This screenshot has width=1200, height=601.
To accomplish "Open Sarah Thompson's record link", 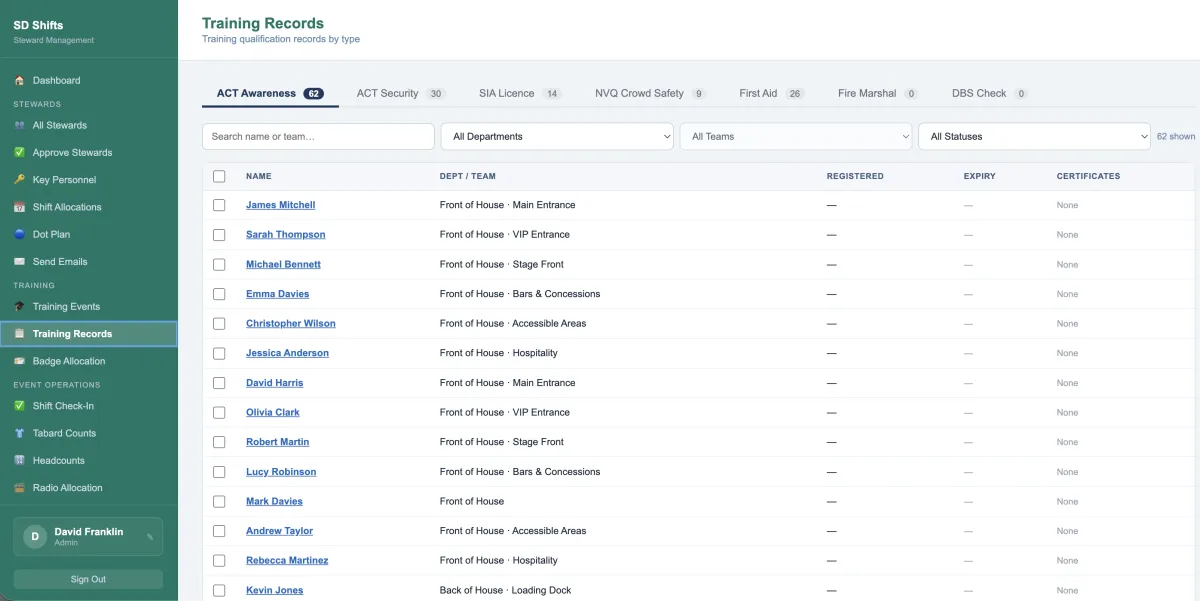I will 285,235.
